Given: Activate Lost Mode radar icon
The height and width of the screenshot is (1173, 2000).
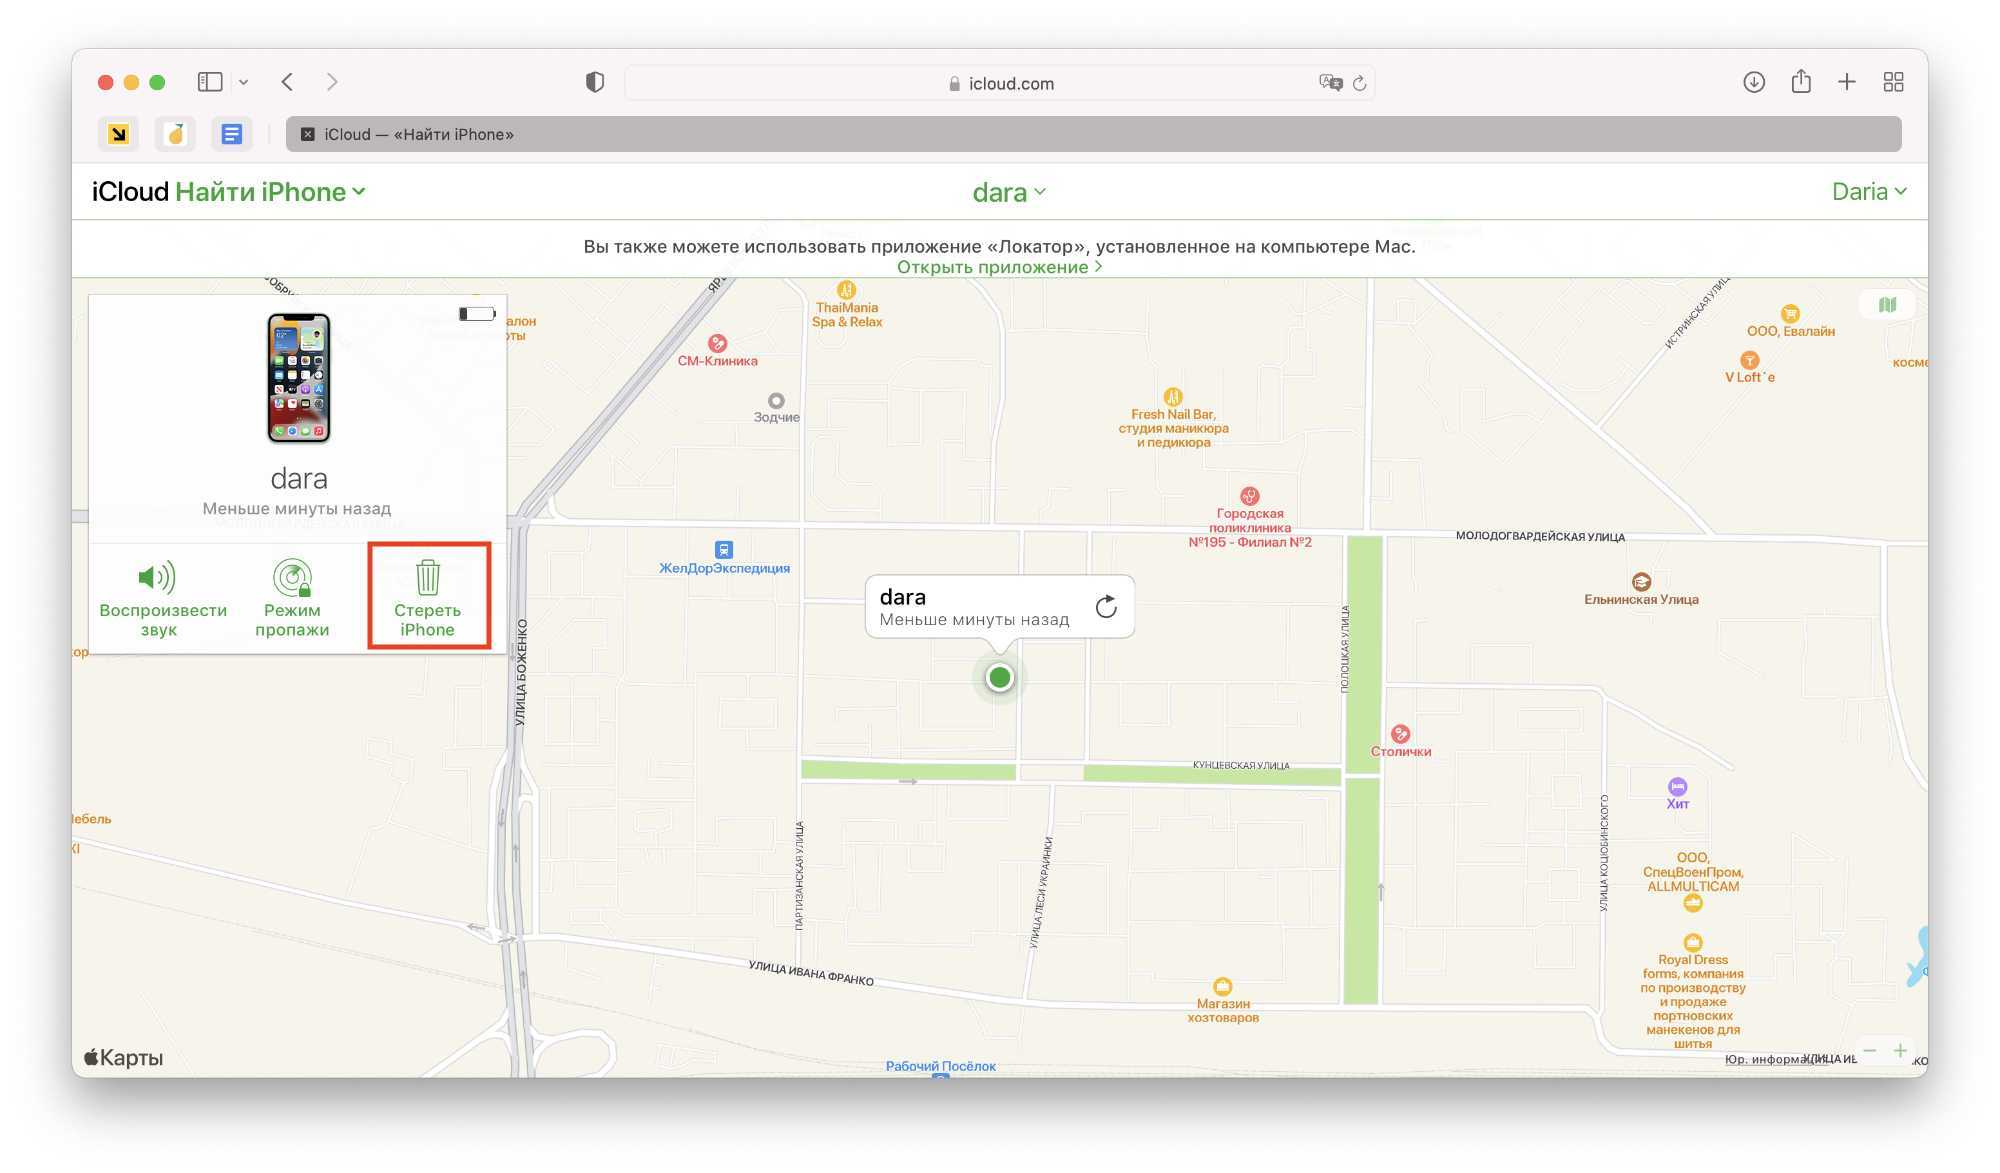Looking at the screenshot, I should 292,577.
